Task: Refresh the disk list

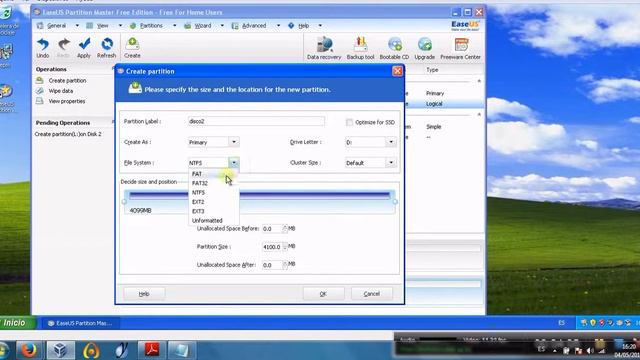Action: 107,48
